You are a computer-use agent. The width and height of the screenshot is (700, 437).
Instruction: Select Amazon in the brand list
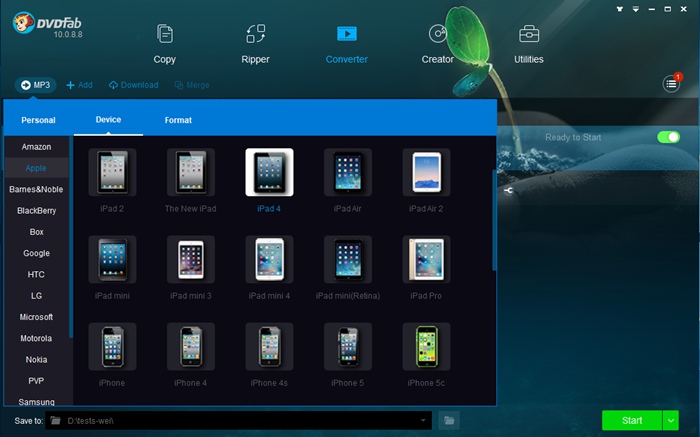point(37,147)
